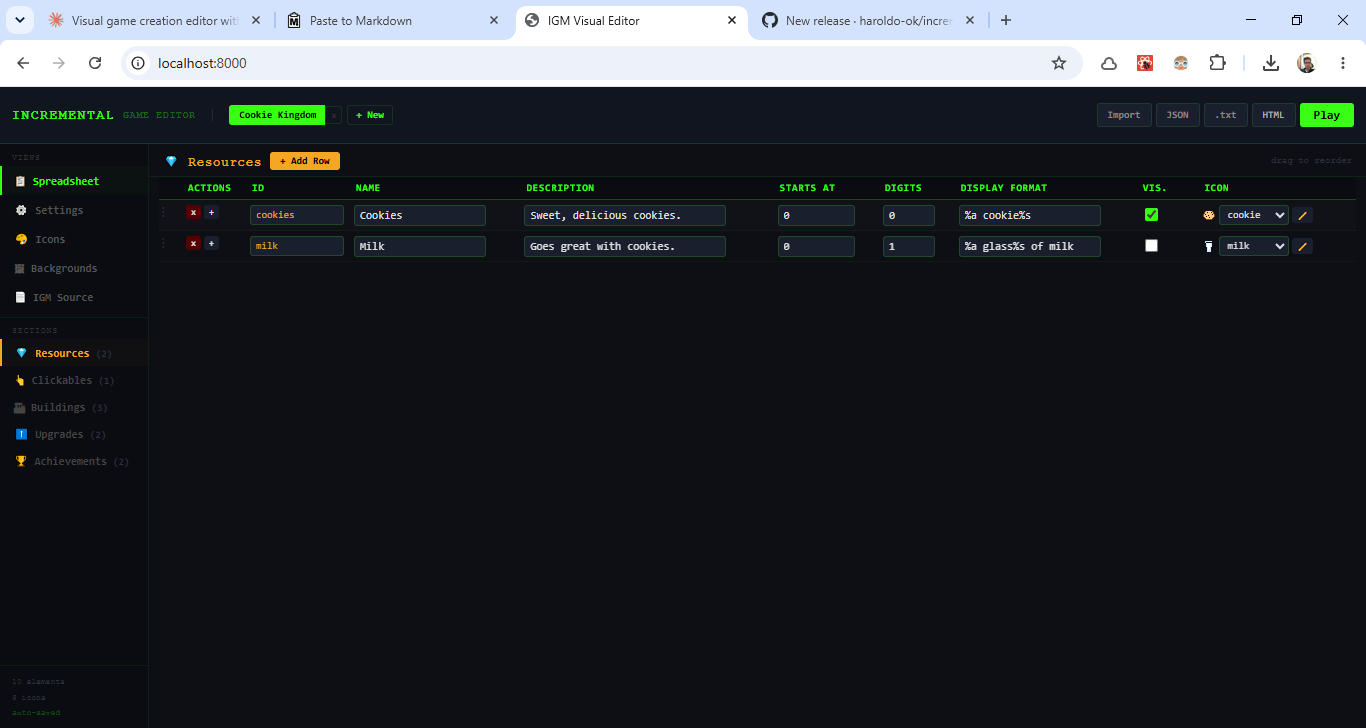Edit the milk icon with the pencil button
Image resolution: width=1366 pixels, height=728 pixels.
[x=1302, y=246]
